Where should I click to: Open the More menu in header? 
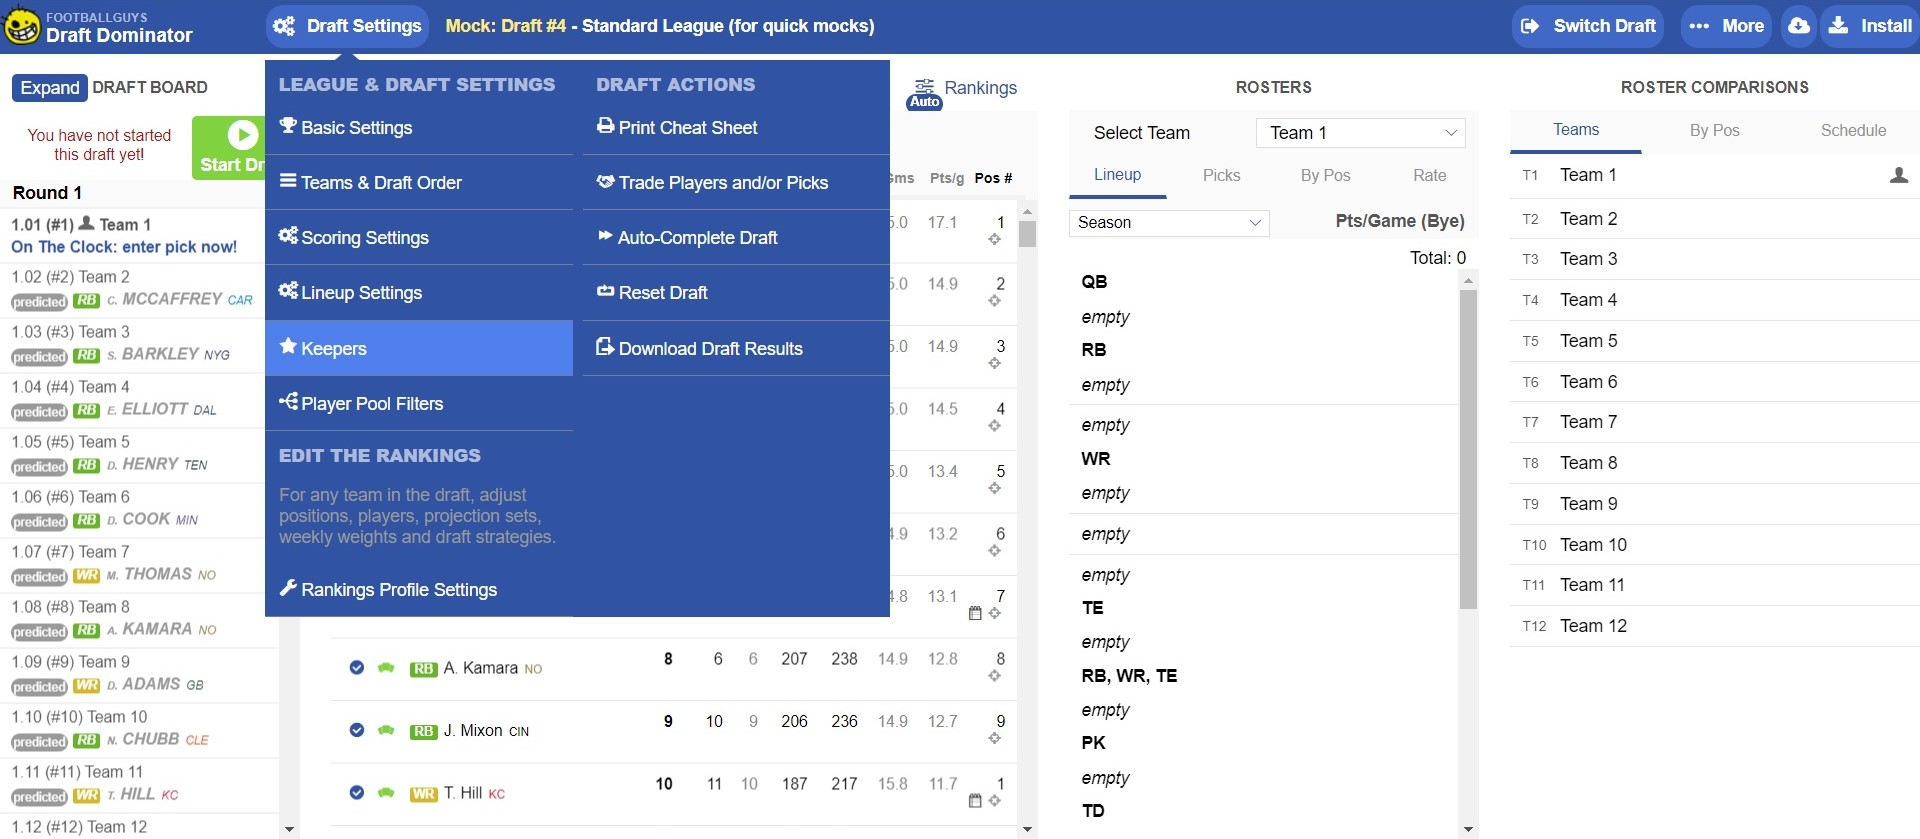click(1726, 26)
